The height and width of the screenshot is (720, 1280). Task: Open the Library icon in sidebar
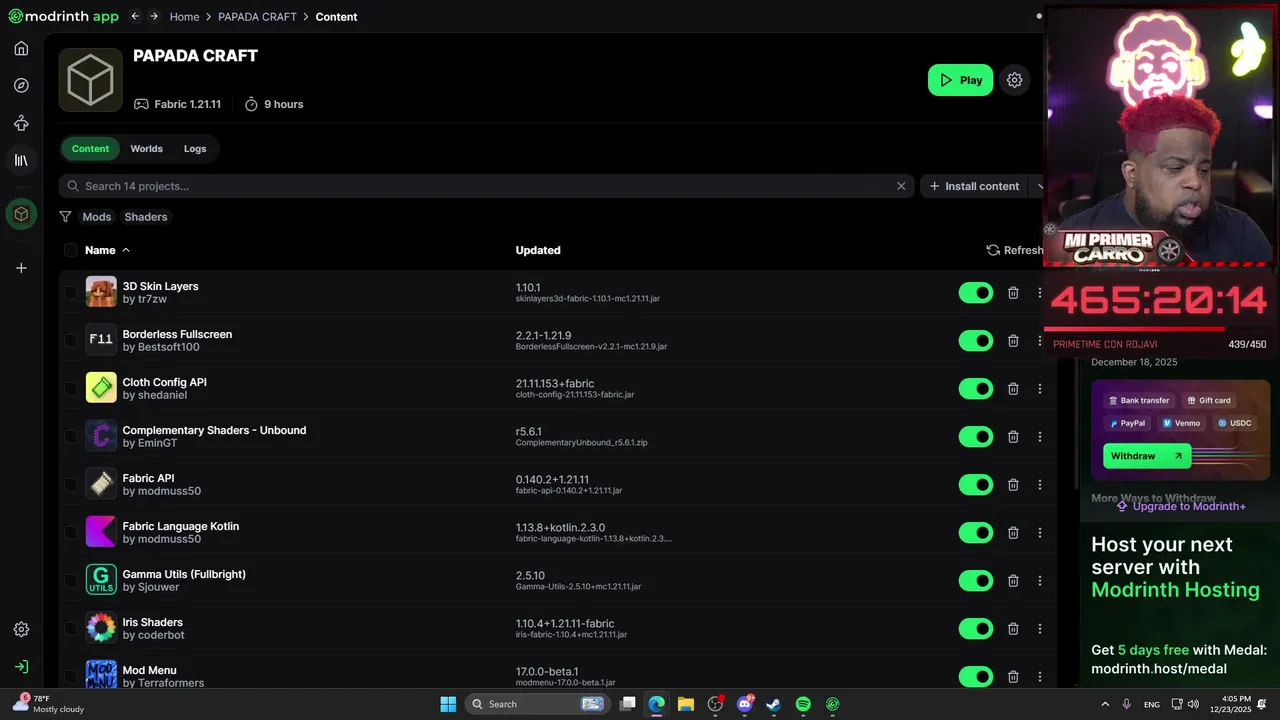coord(21,160)
